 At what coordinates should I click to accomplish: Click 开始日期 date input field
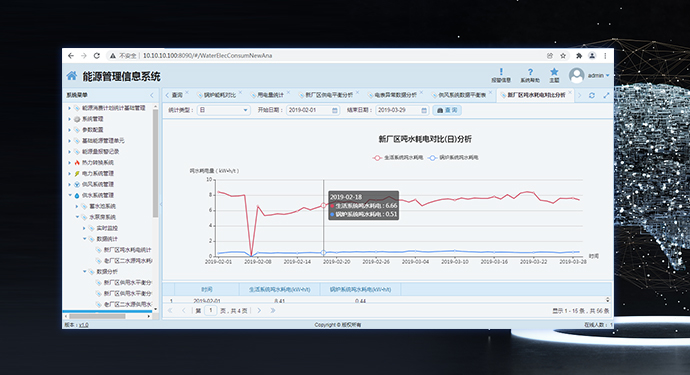(313, 110)
